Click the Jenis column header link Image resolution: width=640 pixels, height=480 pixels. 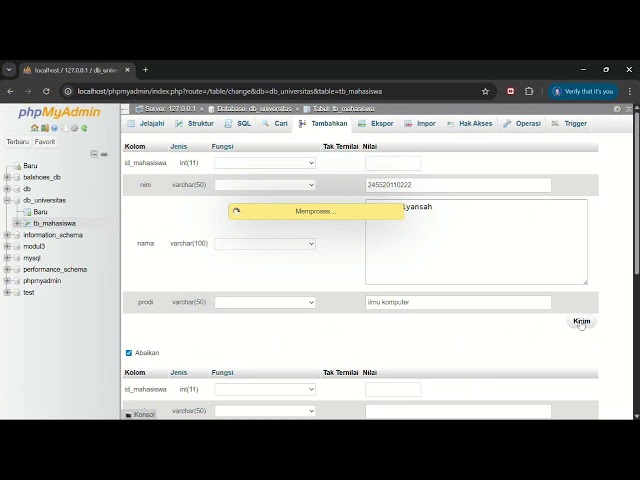(x=179, y=147)
